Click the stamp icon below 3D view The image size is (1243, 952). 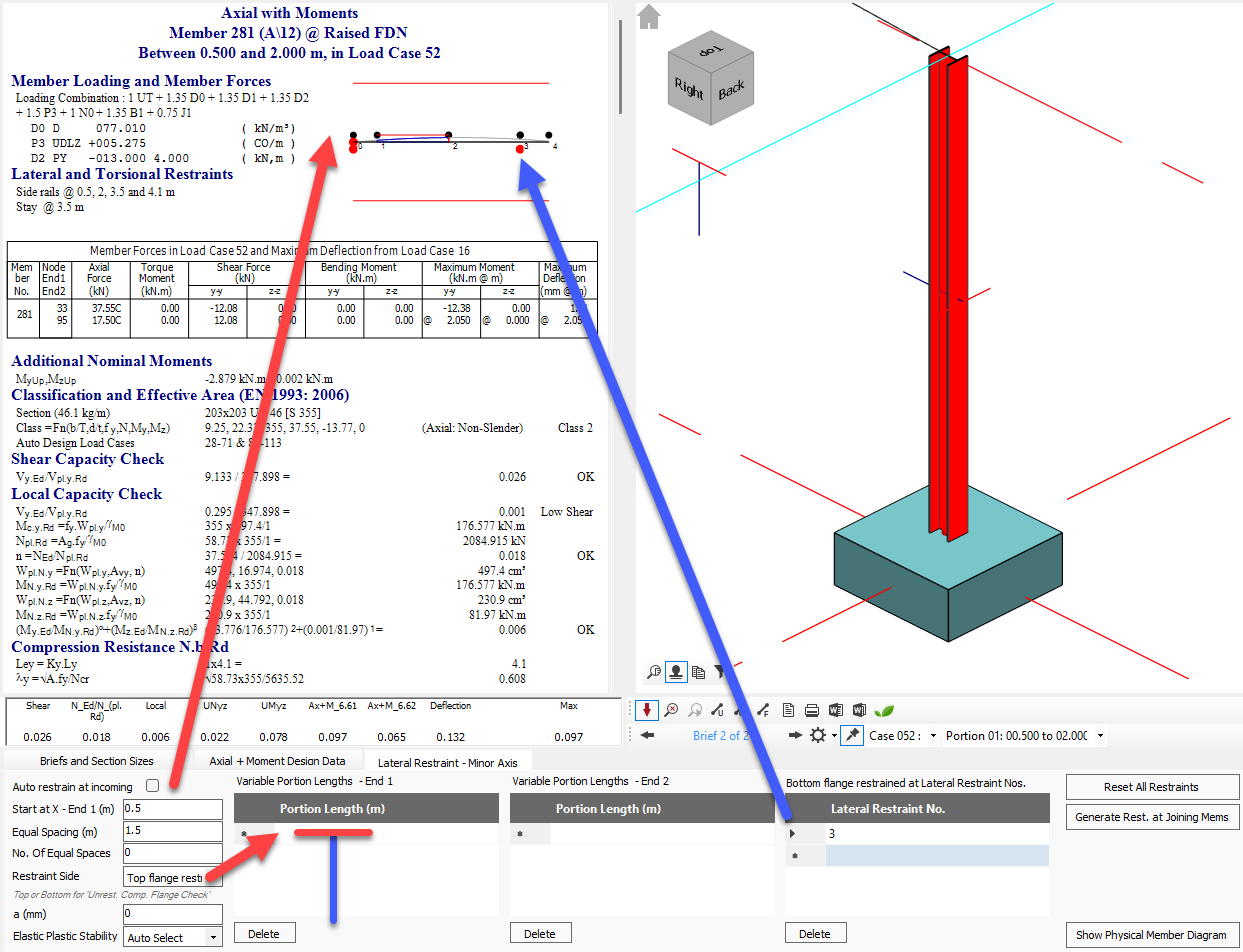pos(677,672)
